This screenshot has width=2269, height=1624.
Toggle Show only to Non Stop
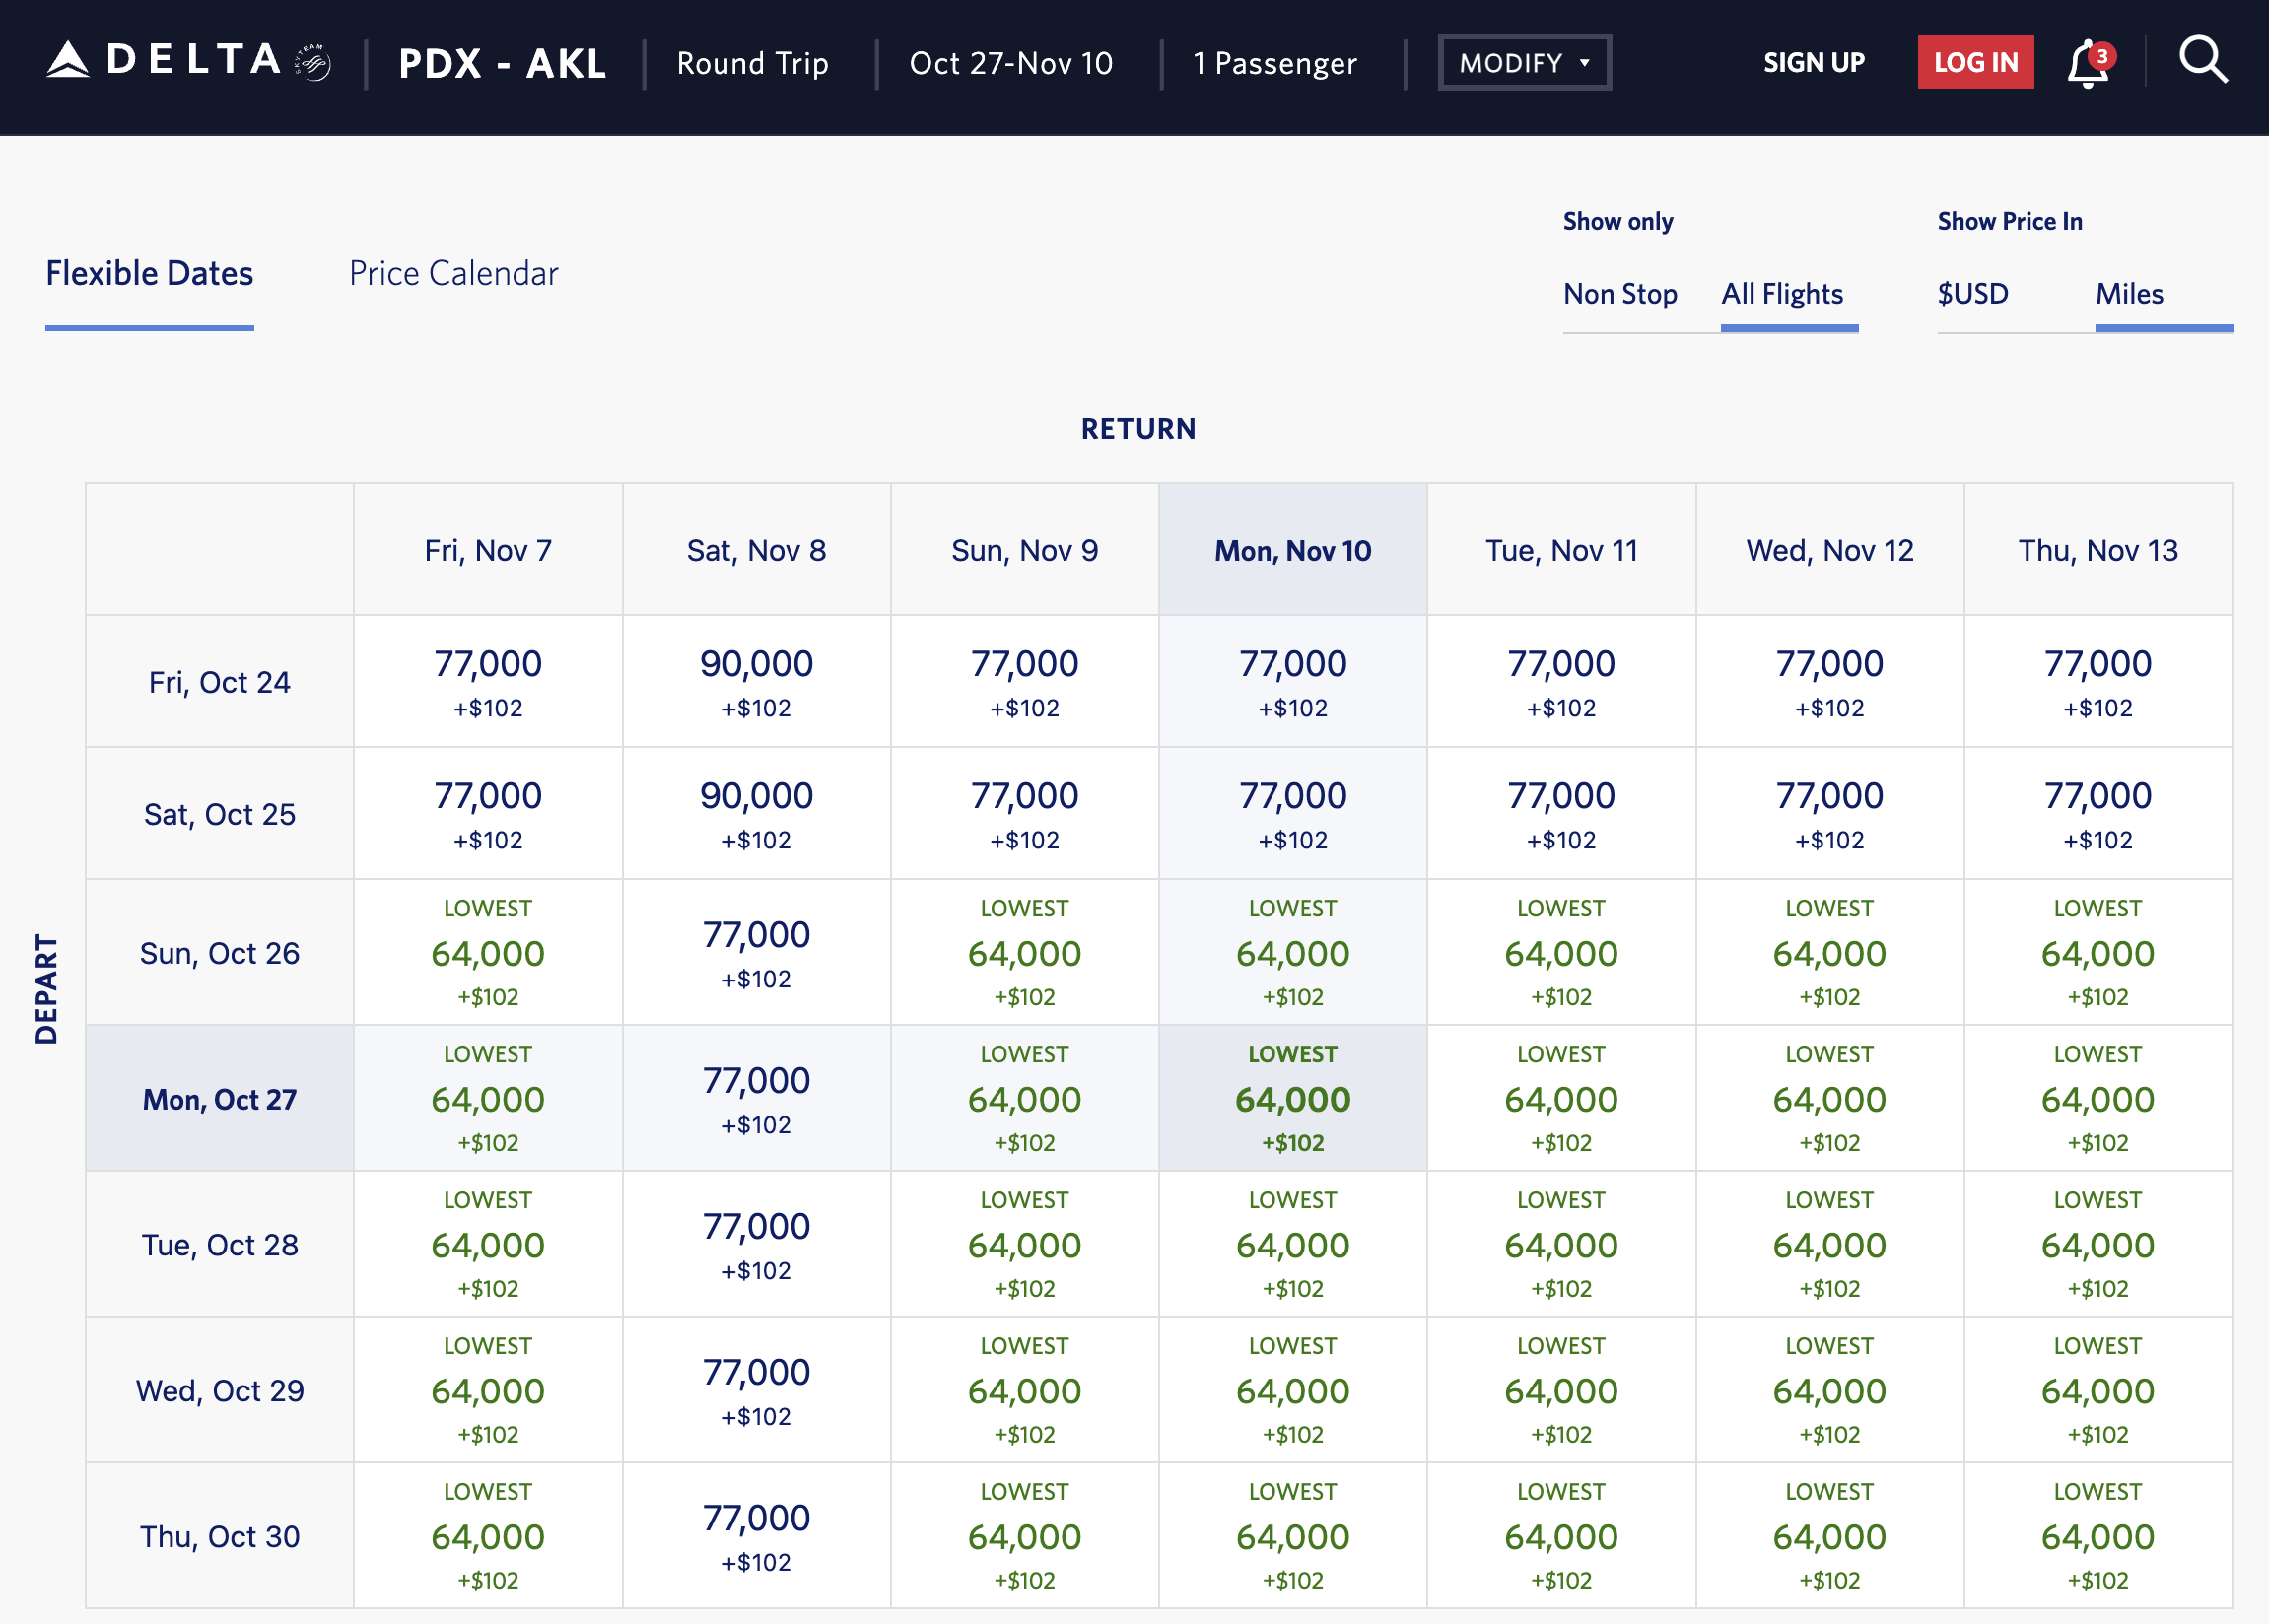pos(1619,294)
